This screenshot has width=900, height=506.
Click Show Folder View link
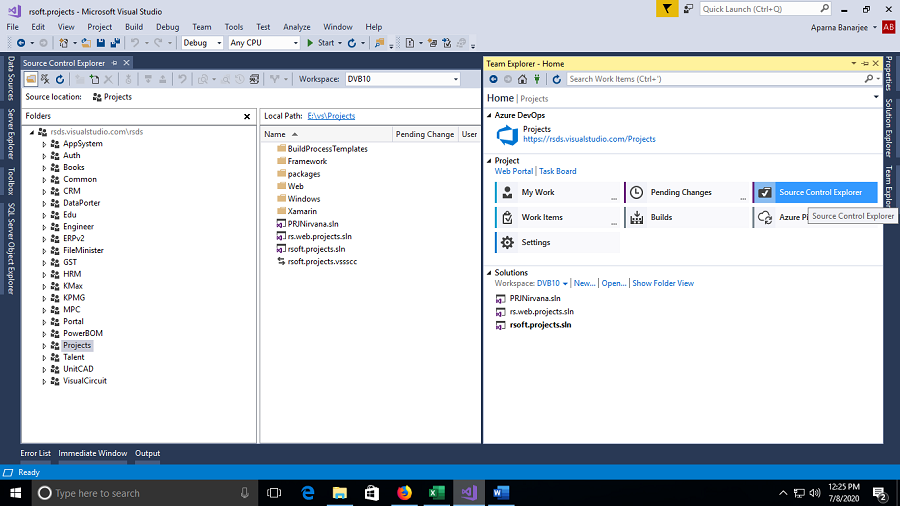(x=663, y=283)
